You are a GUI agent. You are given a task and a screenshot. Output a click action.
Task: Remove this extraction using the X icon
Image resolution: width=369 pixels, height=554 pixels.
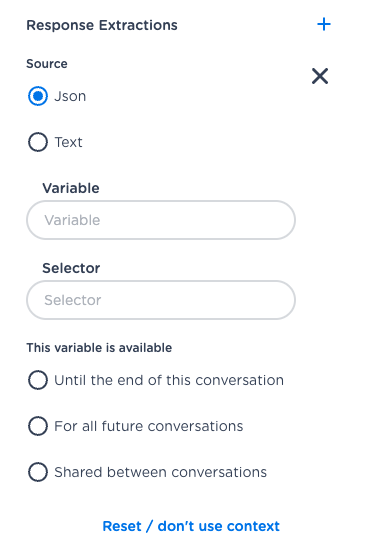pos(320,76)
